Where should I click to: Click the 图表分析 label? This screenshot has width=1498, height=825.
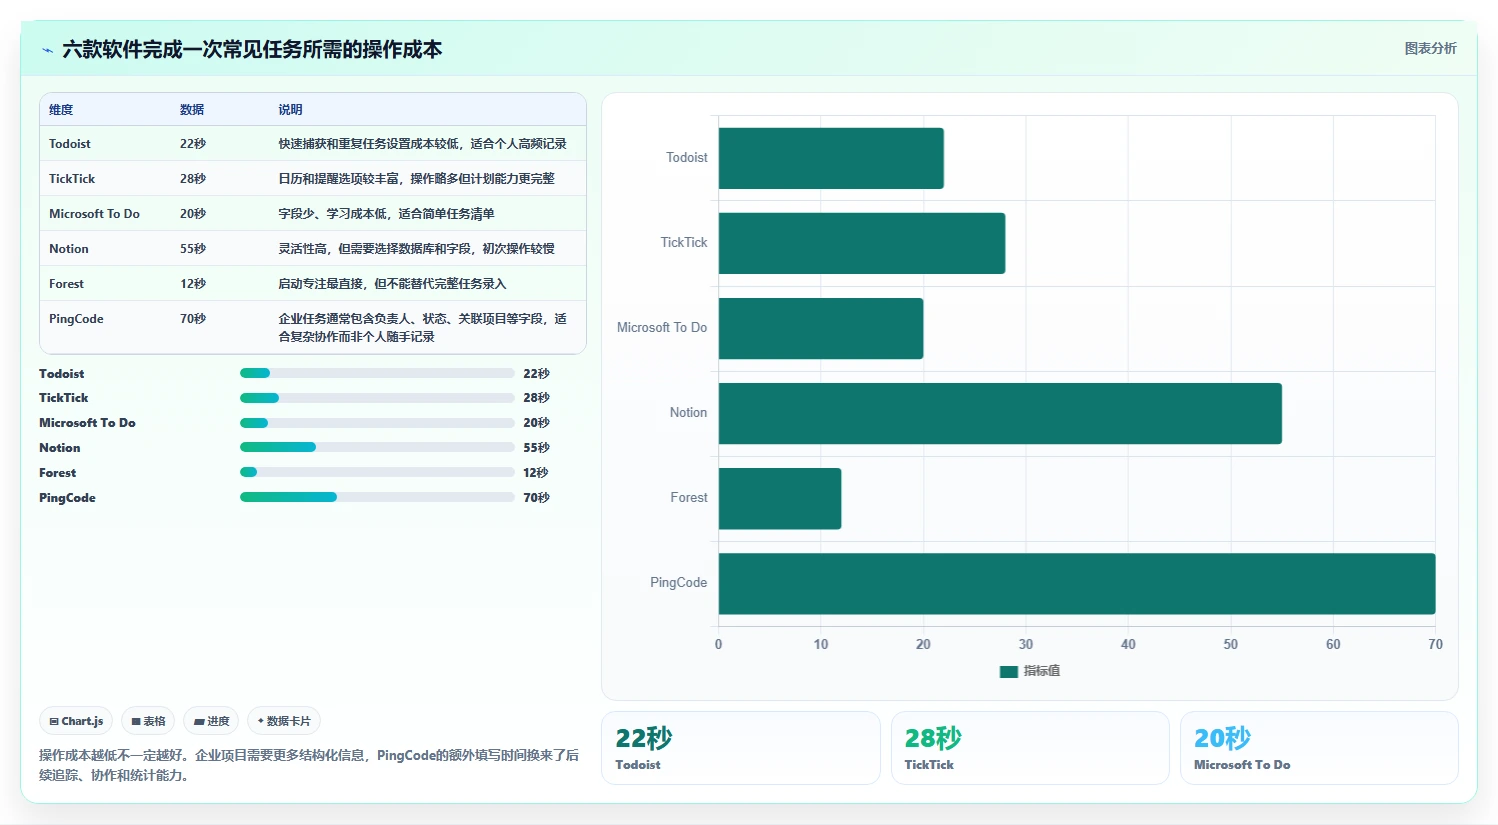pos(1430,48)
